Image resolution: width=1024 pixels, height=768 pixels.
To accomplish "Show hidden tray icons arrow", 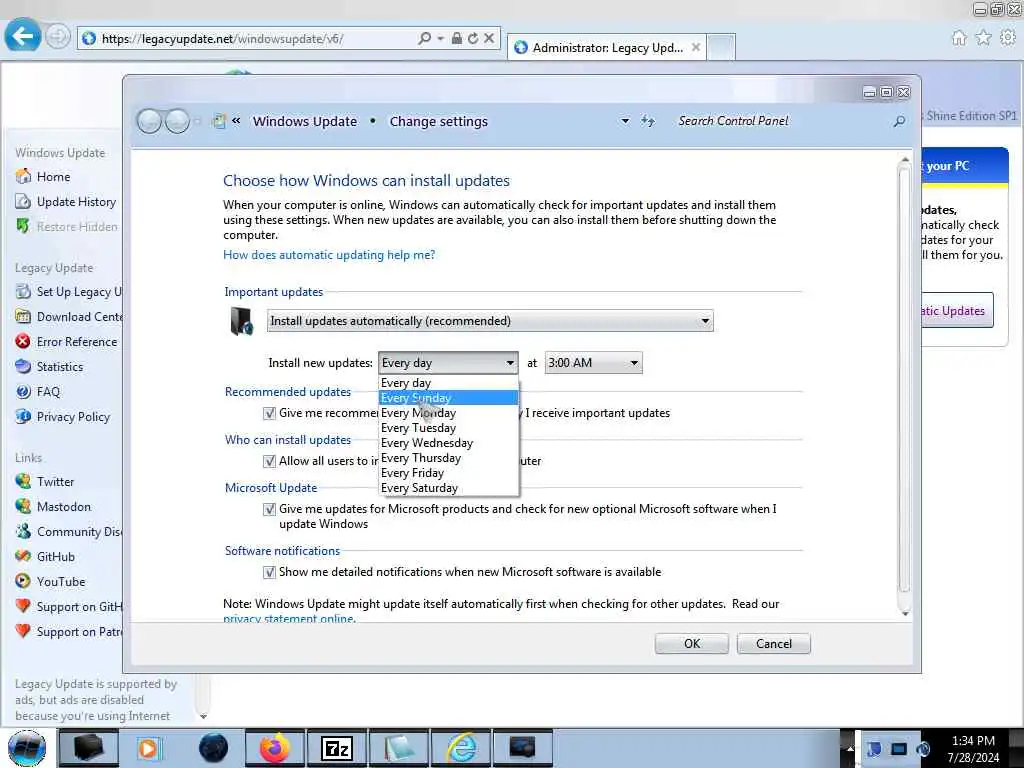I will [x=849, y=748].
